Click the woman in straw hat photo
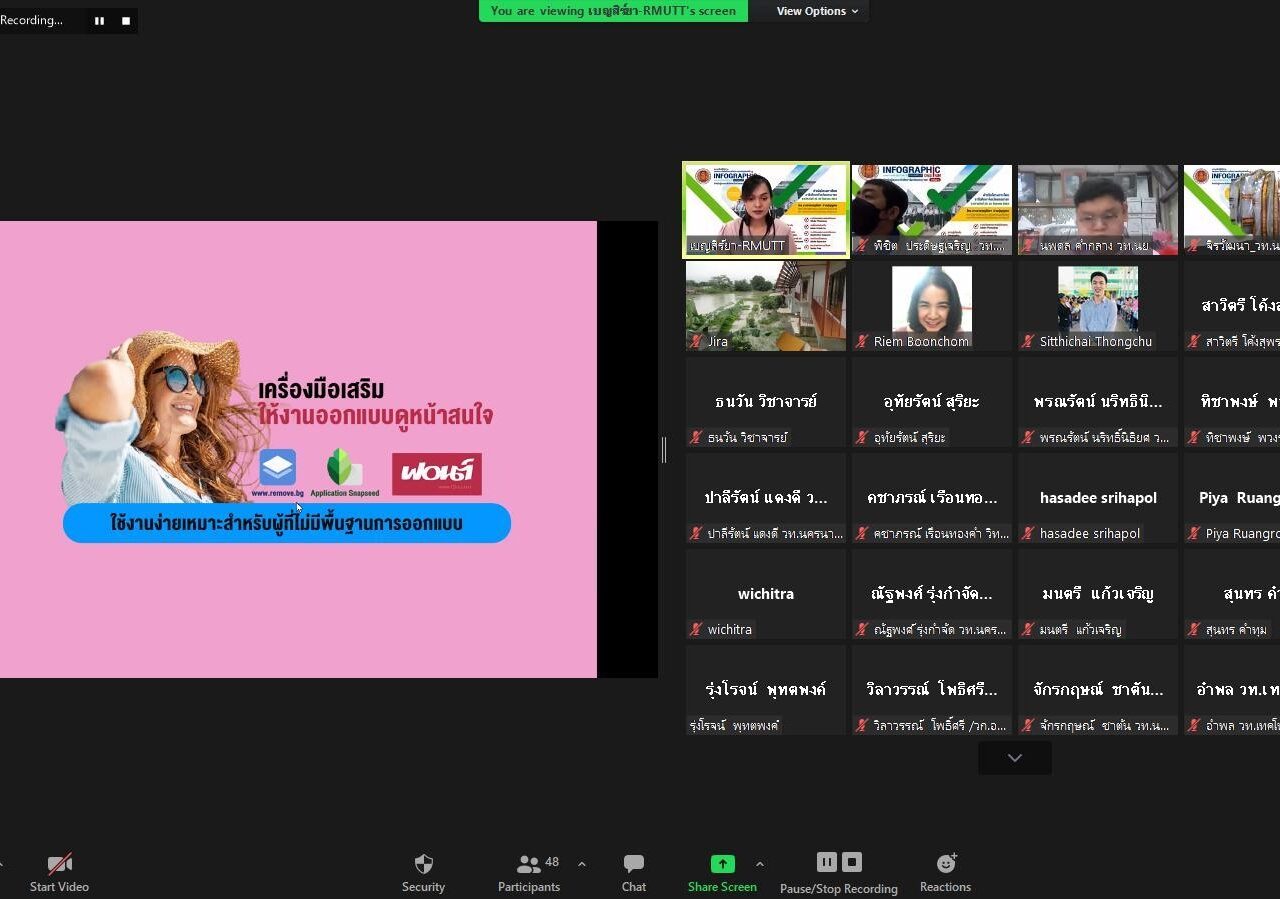Viewport: 1280px width, 899px height. [155, 417]
